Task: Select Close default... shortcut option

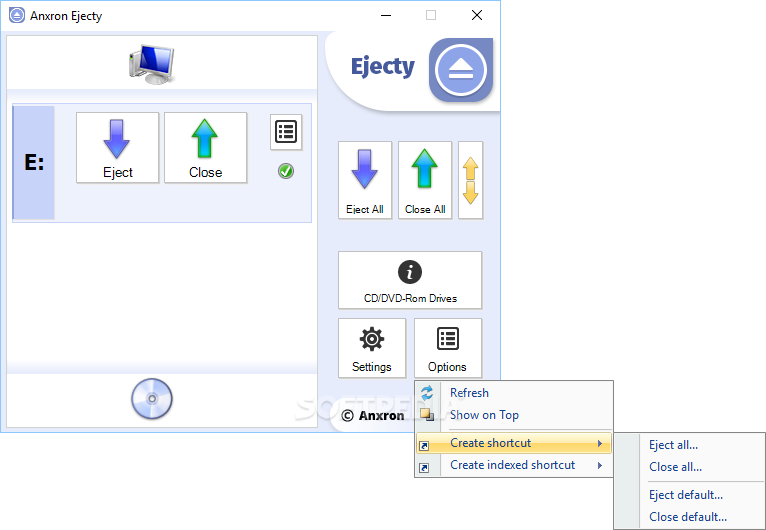Action: [687, 517]
